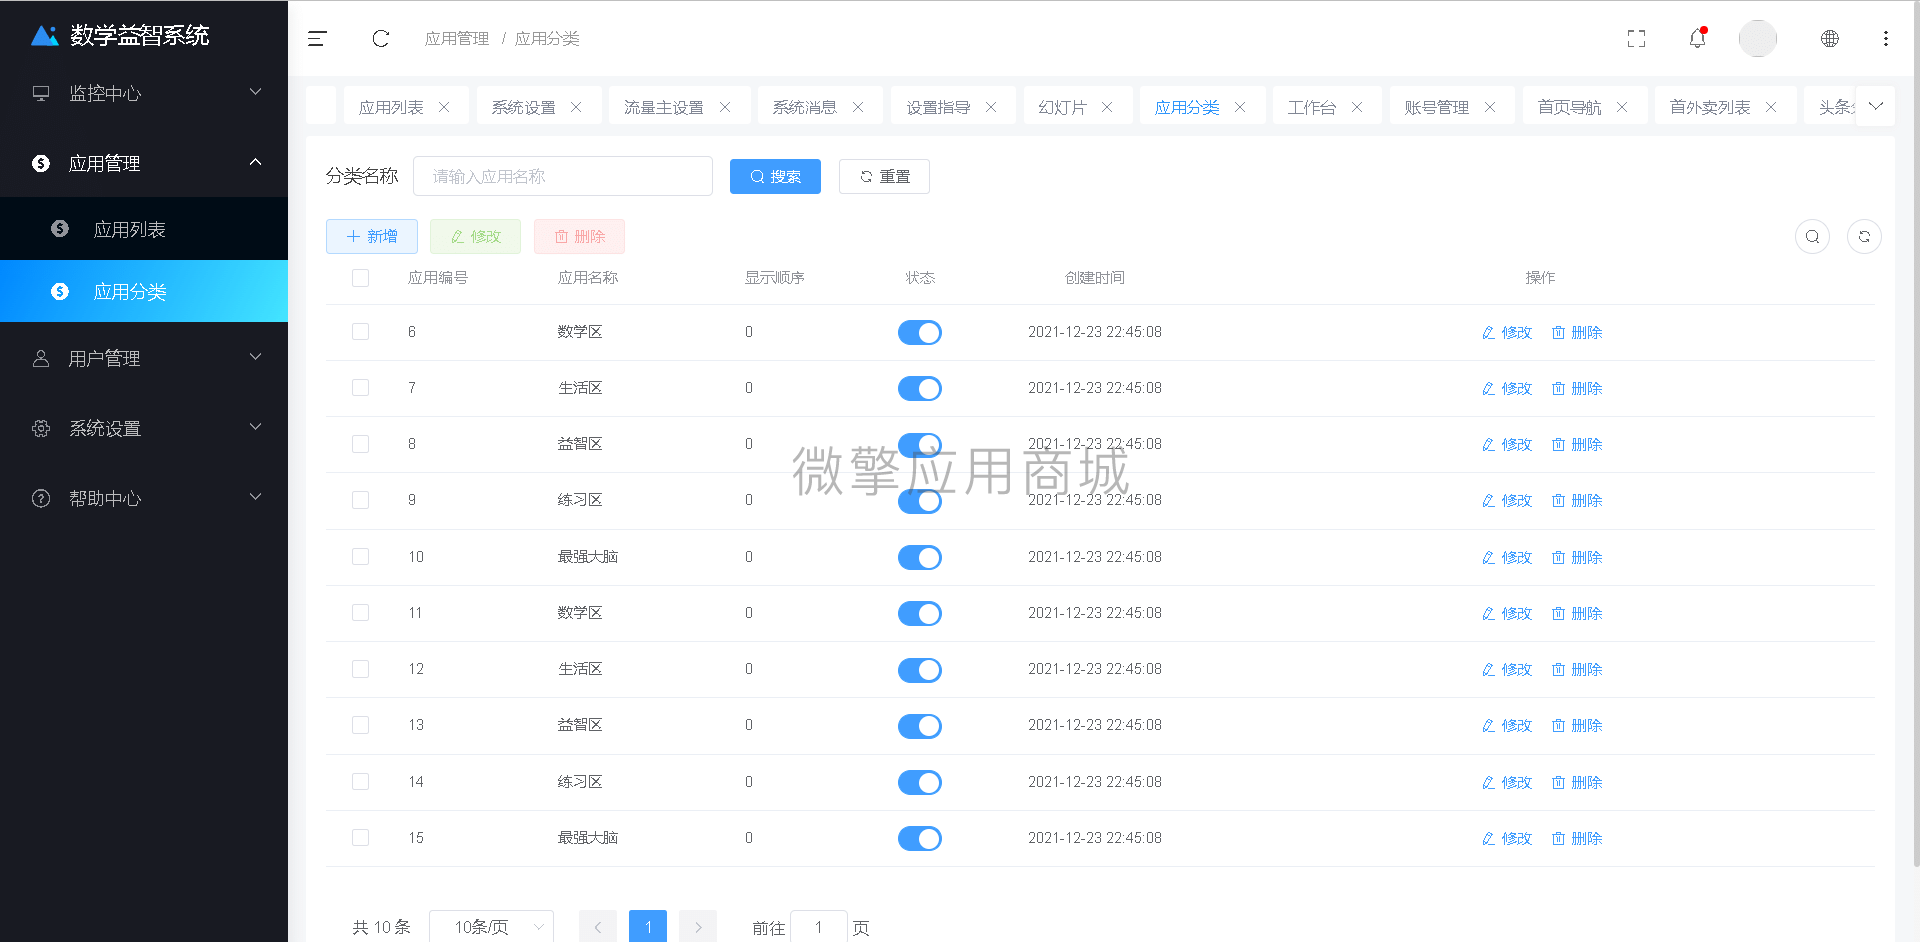Viewport: 1920px width, 942px height.
Task: Toggle status switch for row 6
Action: click(x=920, y=332)
